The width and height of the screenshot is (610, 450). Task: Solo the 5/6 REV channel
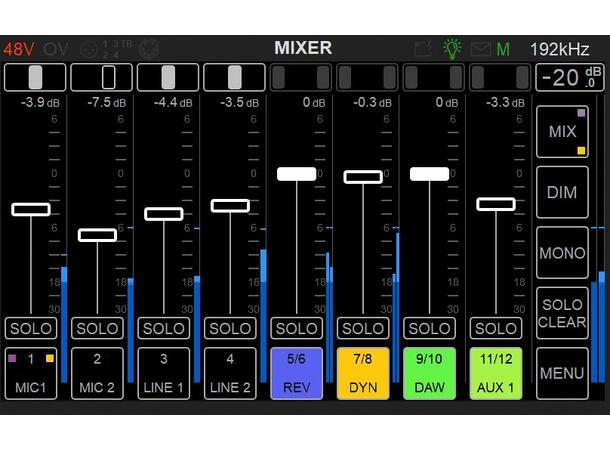click(296, 329)
